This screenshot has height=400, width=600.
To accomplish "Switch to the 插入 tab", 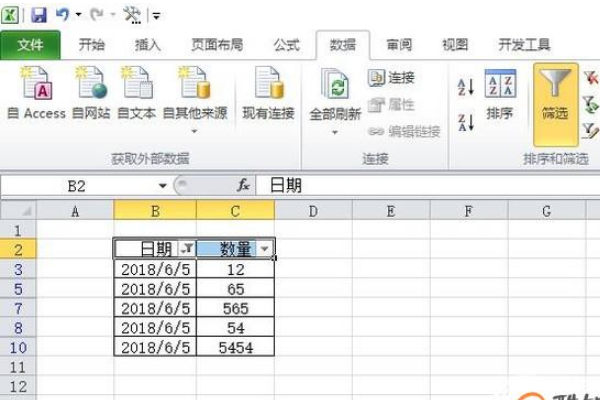I will [x=148, y=45].
